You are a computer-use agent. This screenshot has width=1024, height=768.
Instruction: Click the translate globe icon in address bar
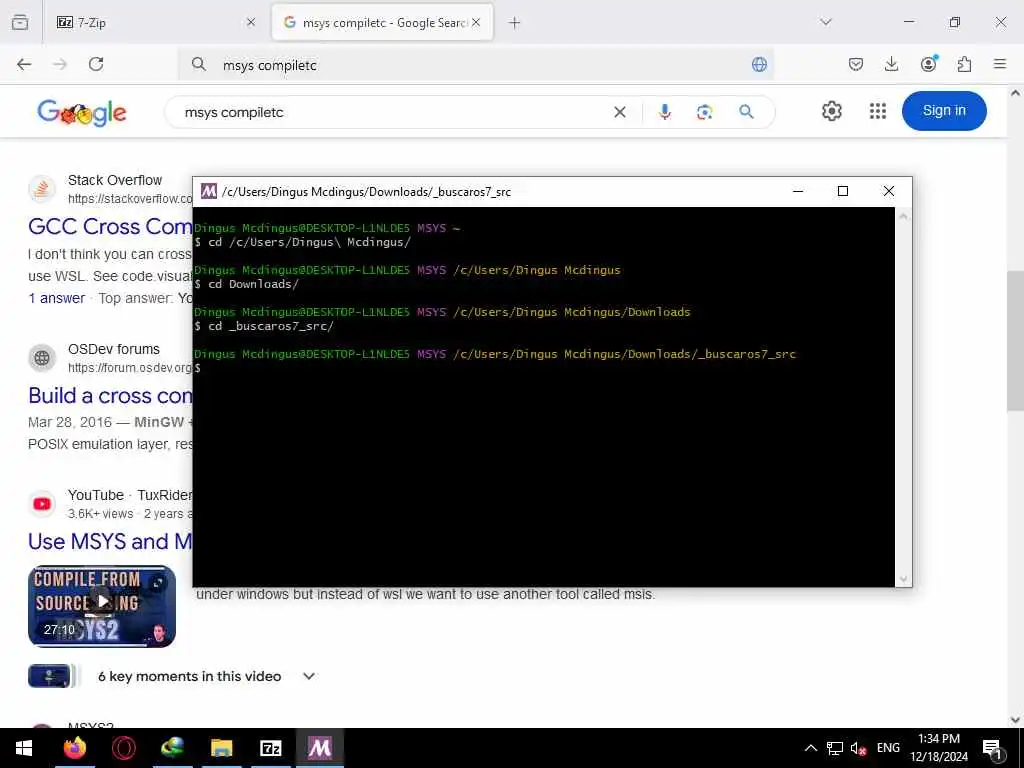759,64
